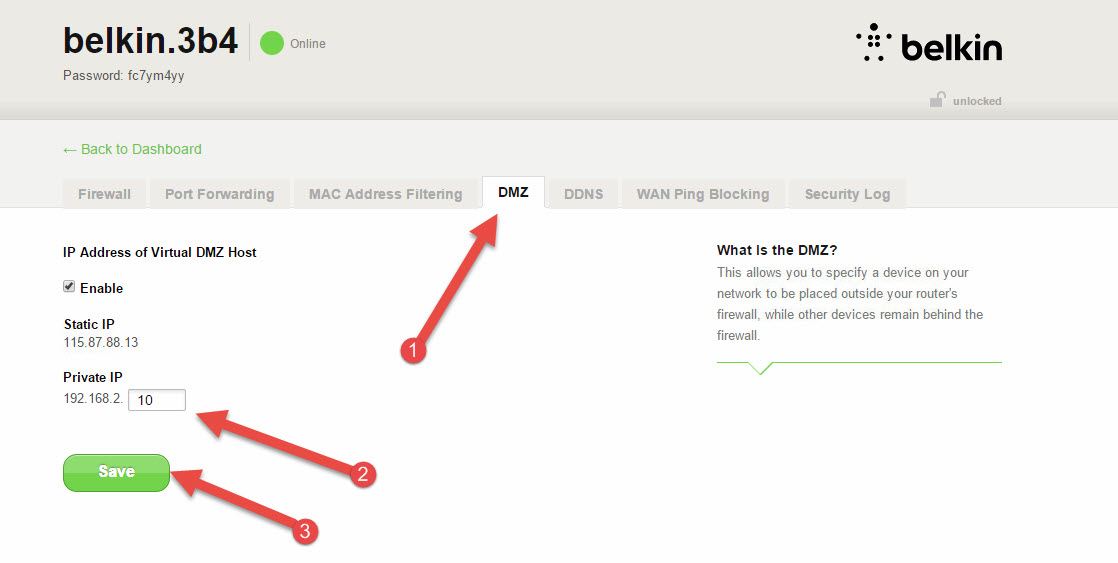Open the Port Forwarding tab
This screenshot has height=563, width=1118.
pos(219,194)
